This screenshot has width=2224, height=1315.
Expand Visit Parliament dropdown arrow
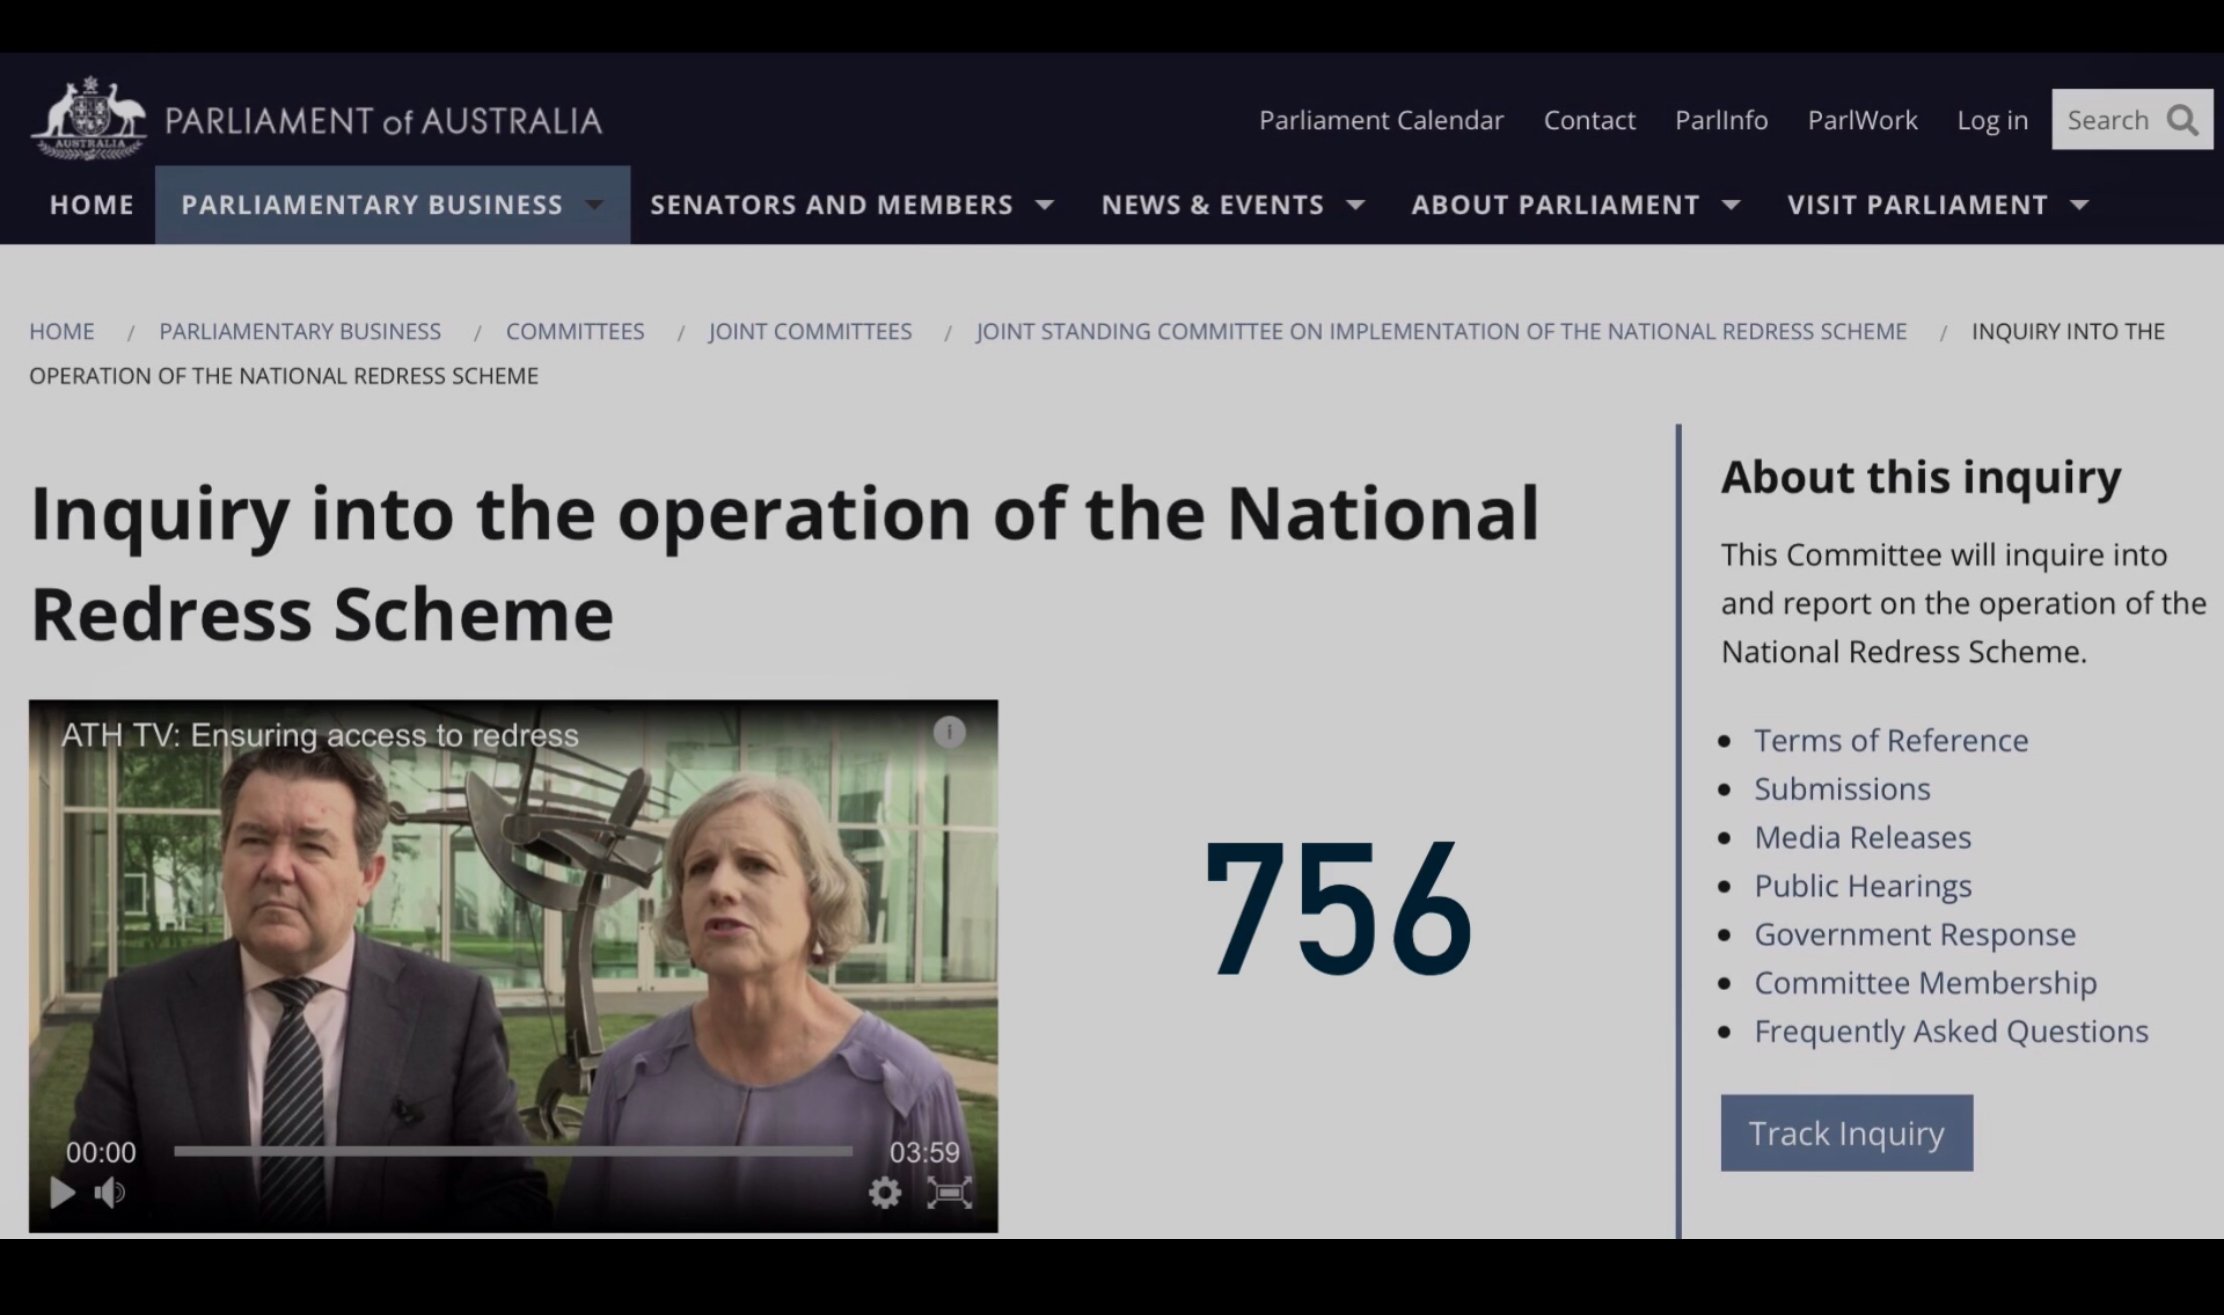pos(2080,205)
